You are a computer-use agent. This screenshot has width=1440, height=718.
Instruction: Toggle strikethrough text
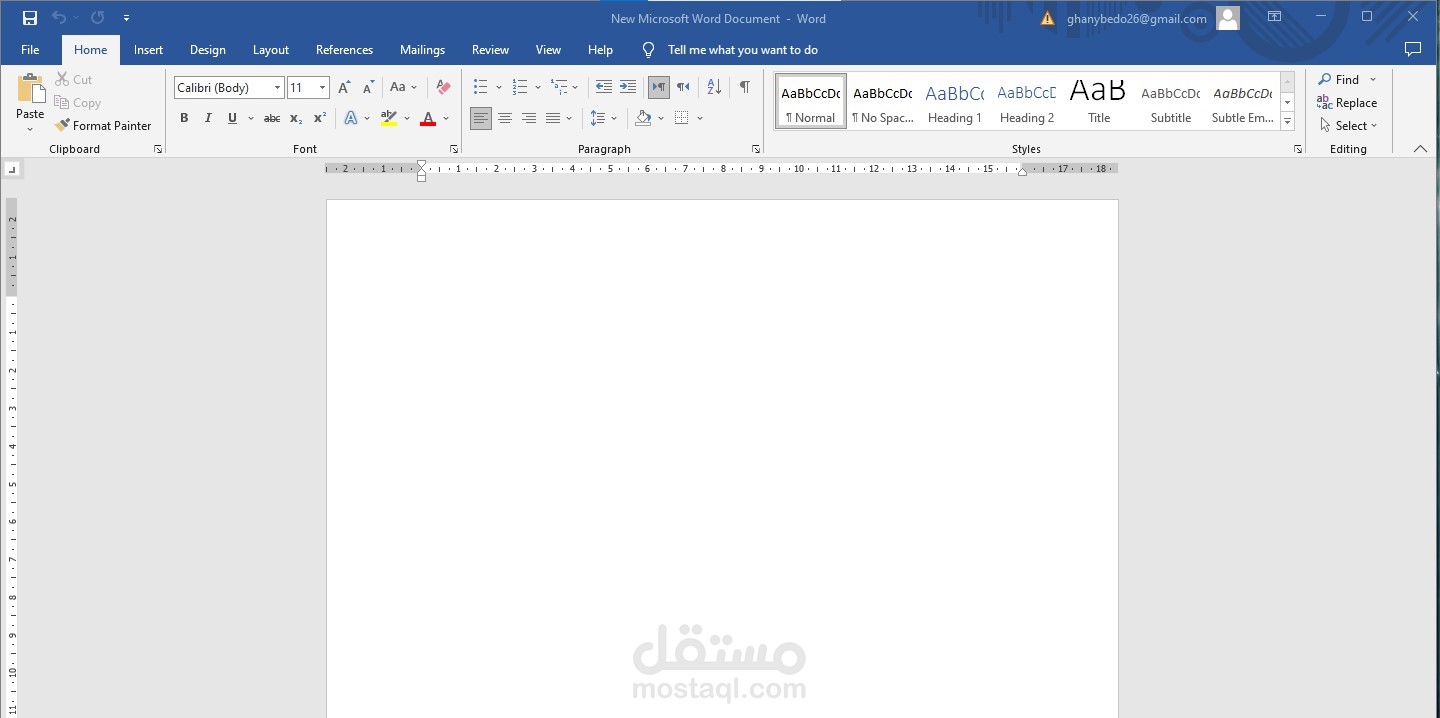271,118
